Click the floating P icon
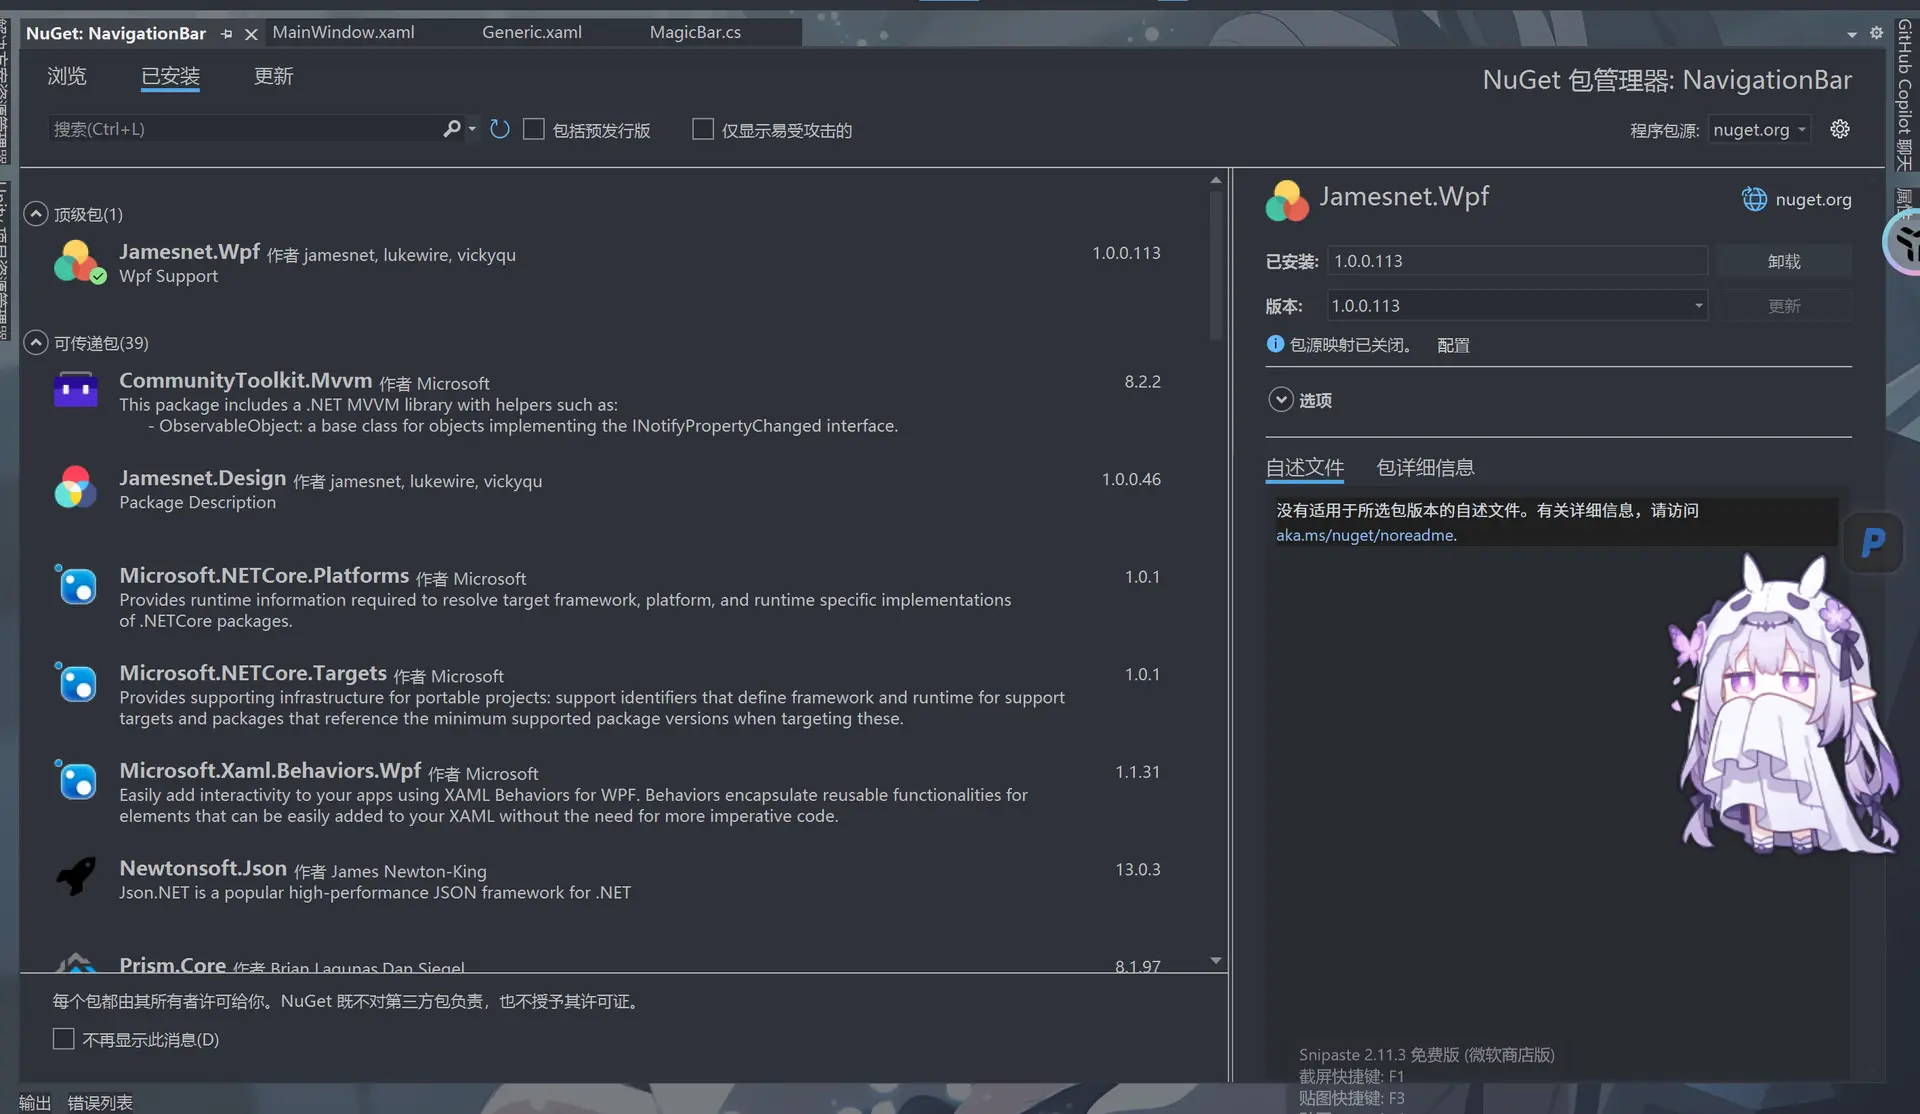Image resolution: width=1920 pixels, height=1114 pixels. click(x=1873, y=543)
